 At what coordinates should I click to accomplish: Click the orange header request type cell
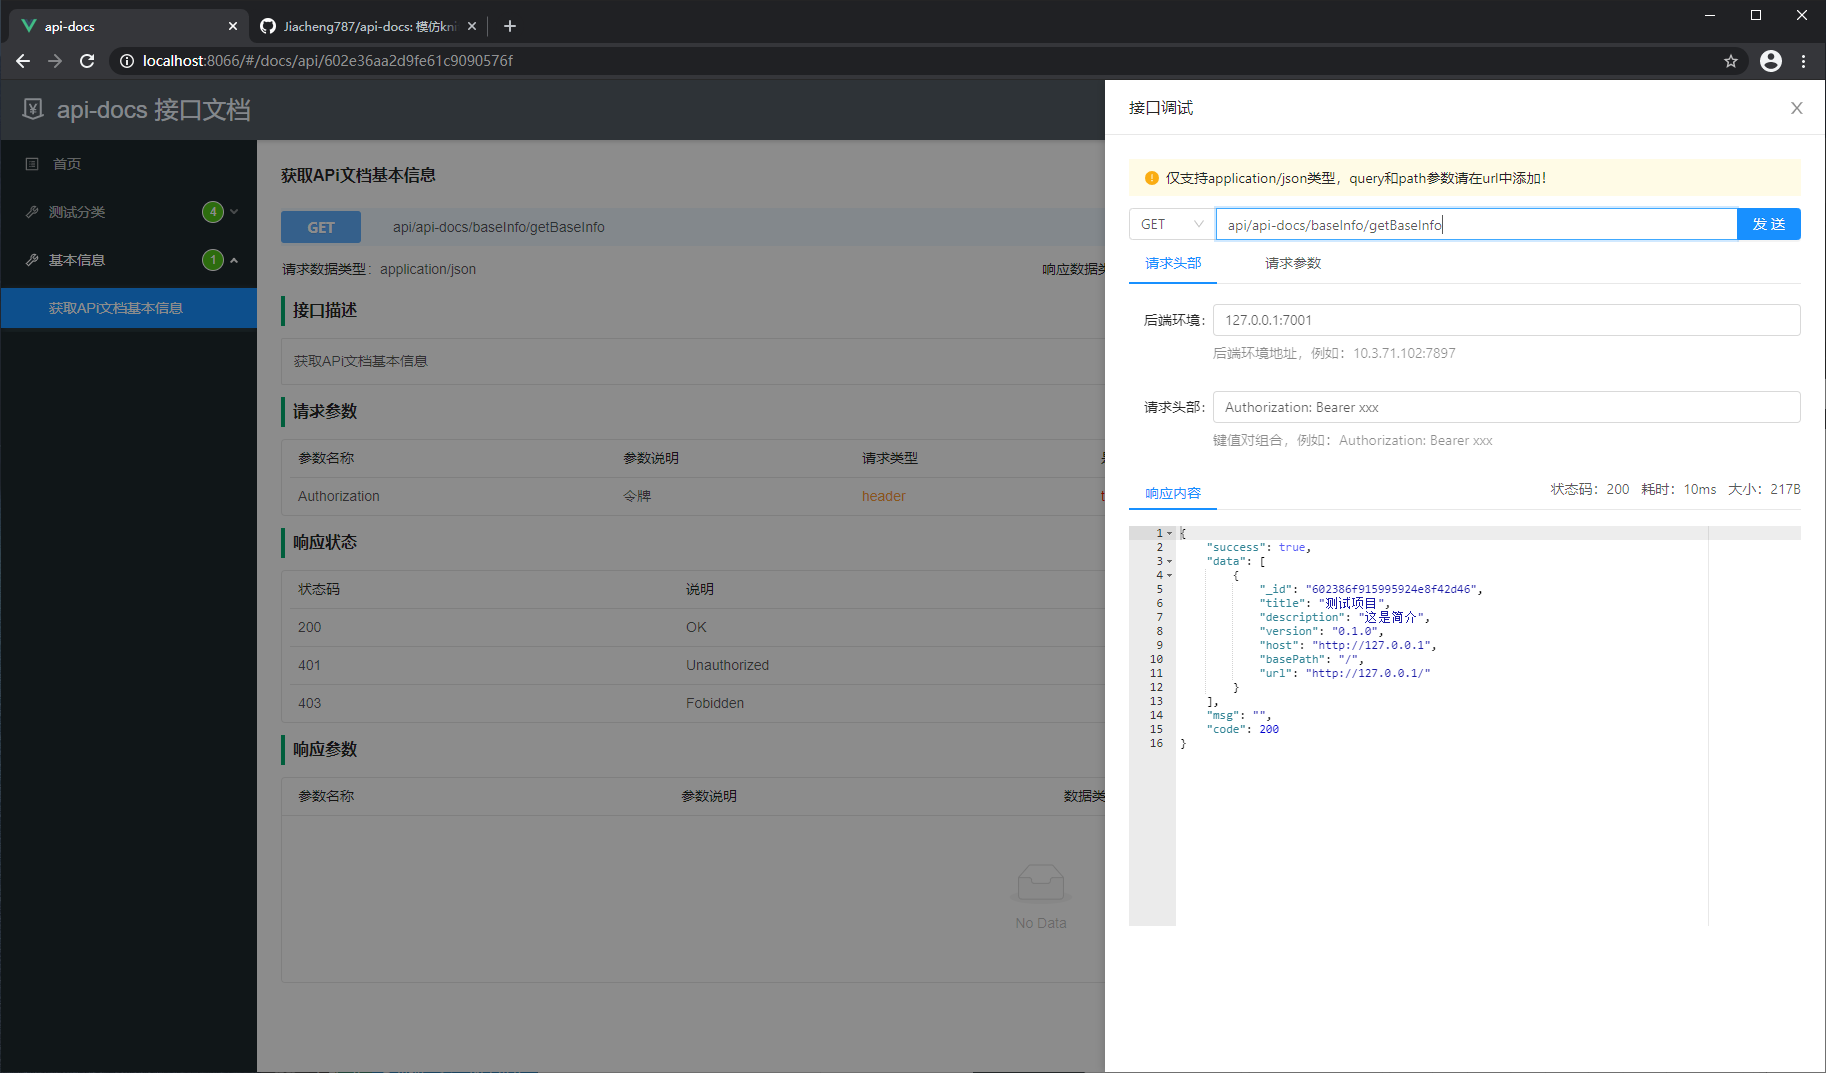[x=884, y=496]
